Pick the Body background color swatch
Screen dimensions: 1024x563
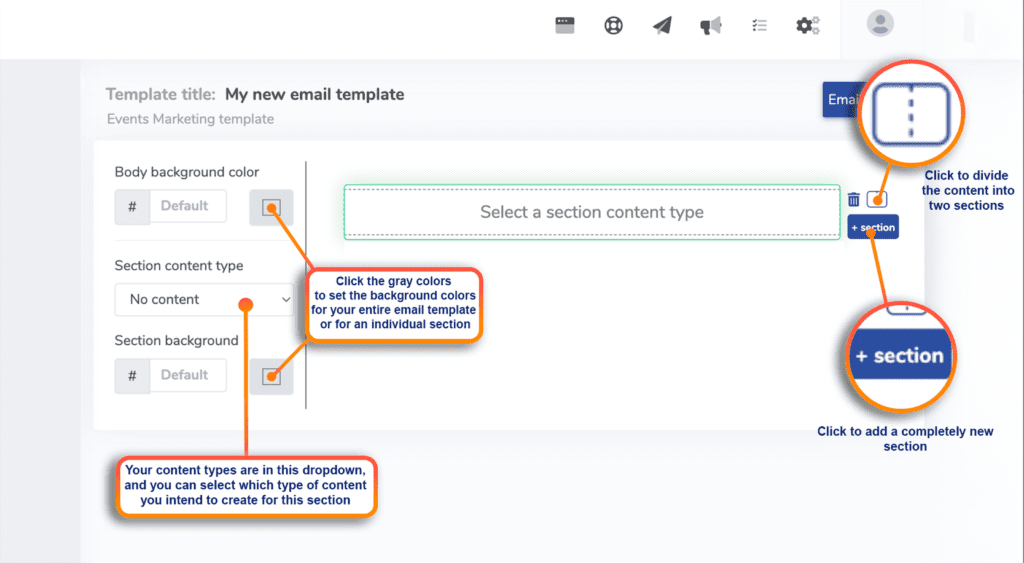tap(271, 208)
